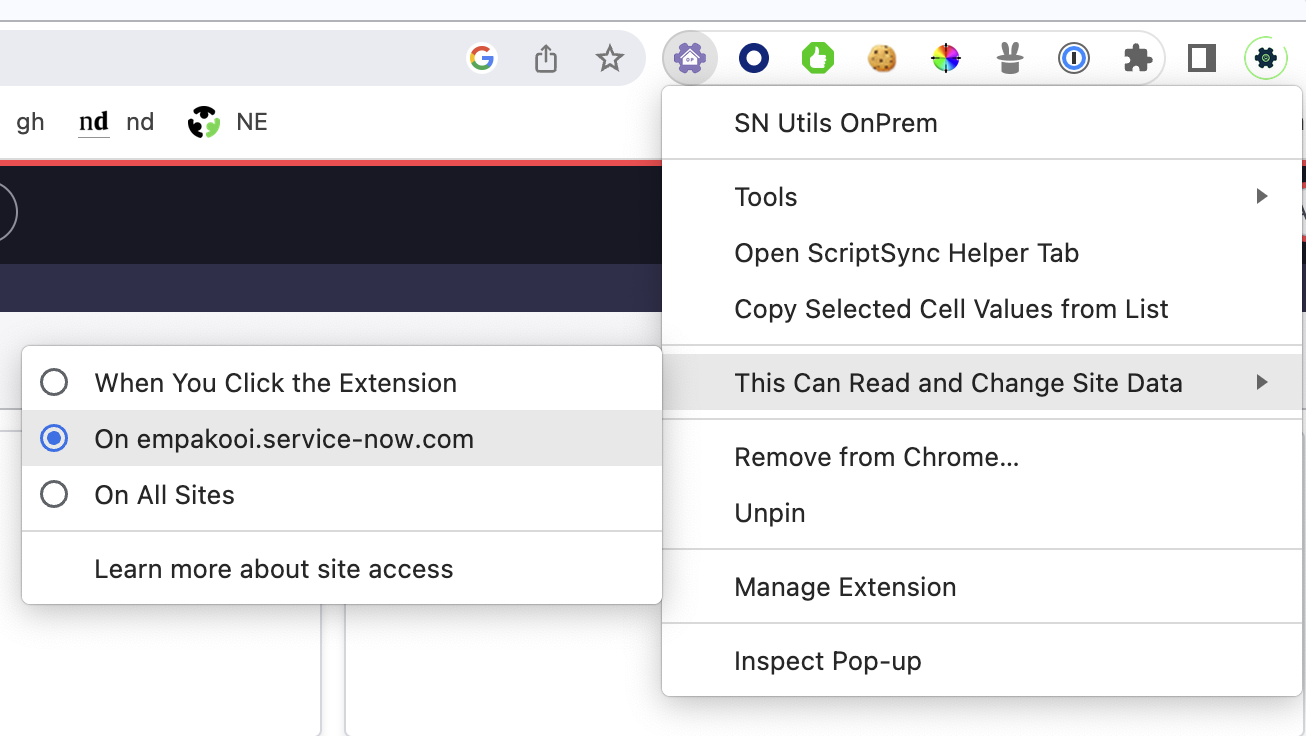Image resolution: width=1306 pixels, height=736 pixels.
Task: Open the 'gh' bookmark
Action: pyautogui.click(x=30, y=122)
